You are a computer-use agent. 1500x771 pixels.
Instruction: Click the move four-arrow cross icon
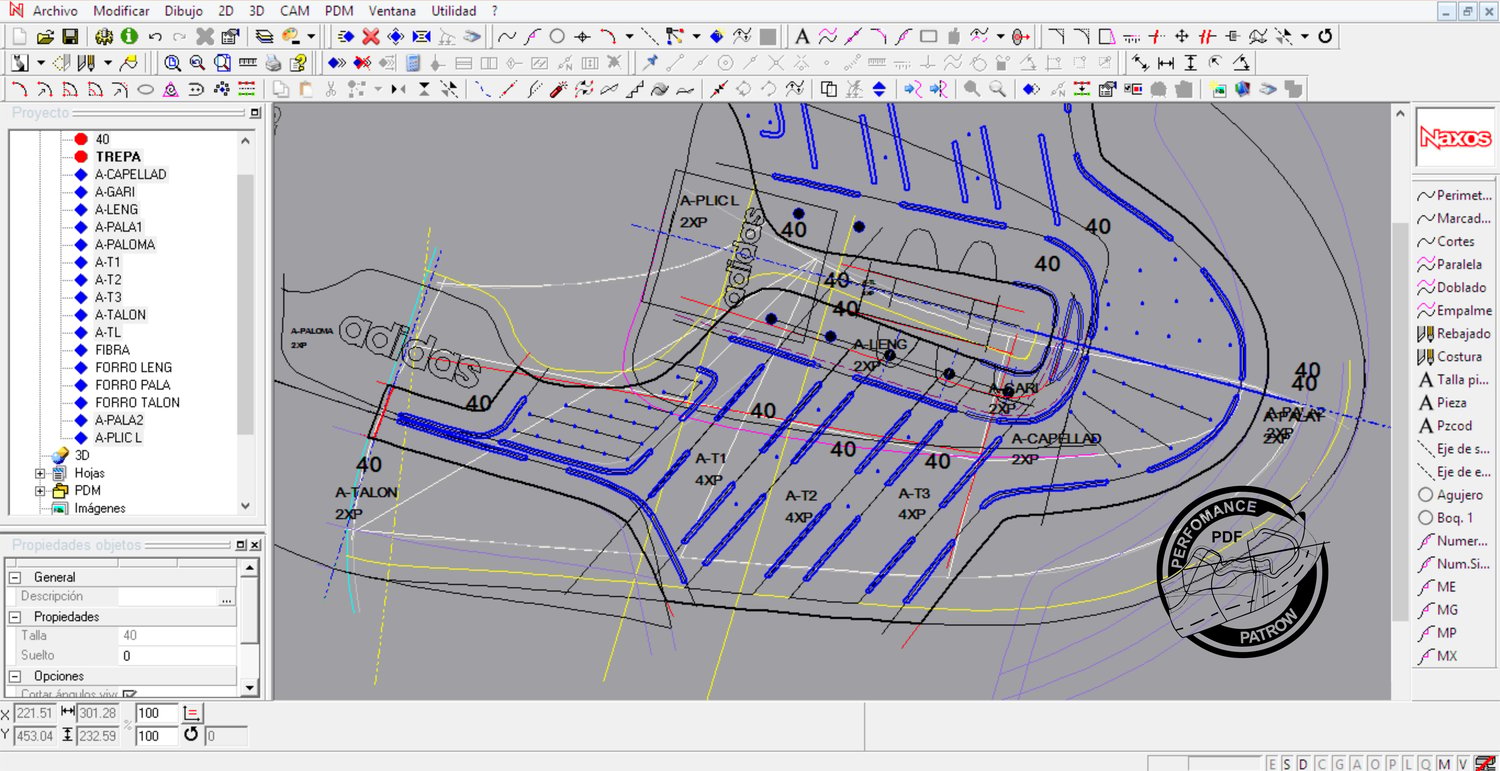[x=1181, y=37]
